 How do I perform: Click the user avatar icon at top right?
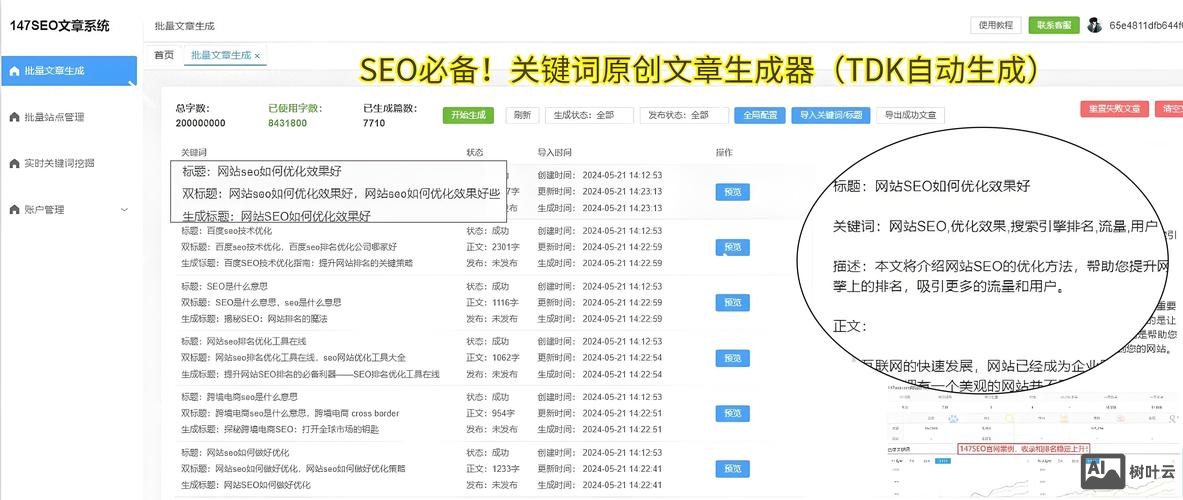(1094, 26)
